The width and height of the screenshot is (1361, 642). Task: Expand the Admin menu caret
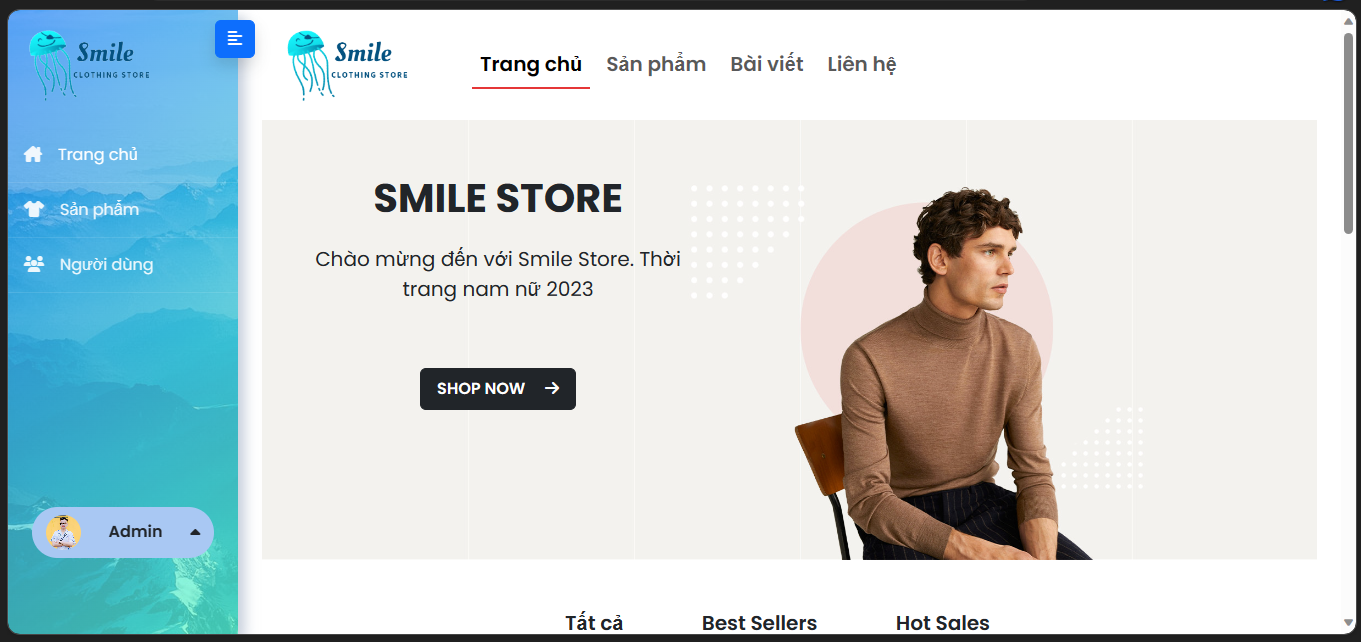(x=195, y=532)
